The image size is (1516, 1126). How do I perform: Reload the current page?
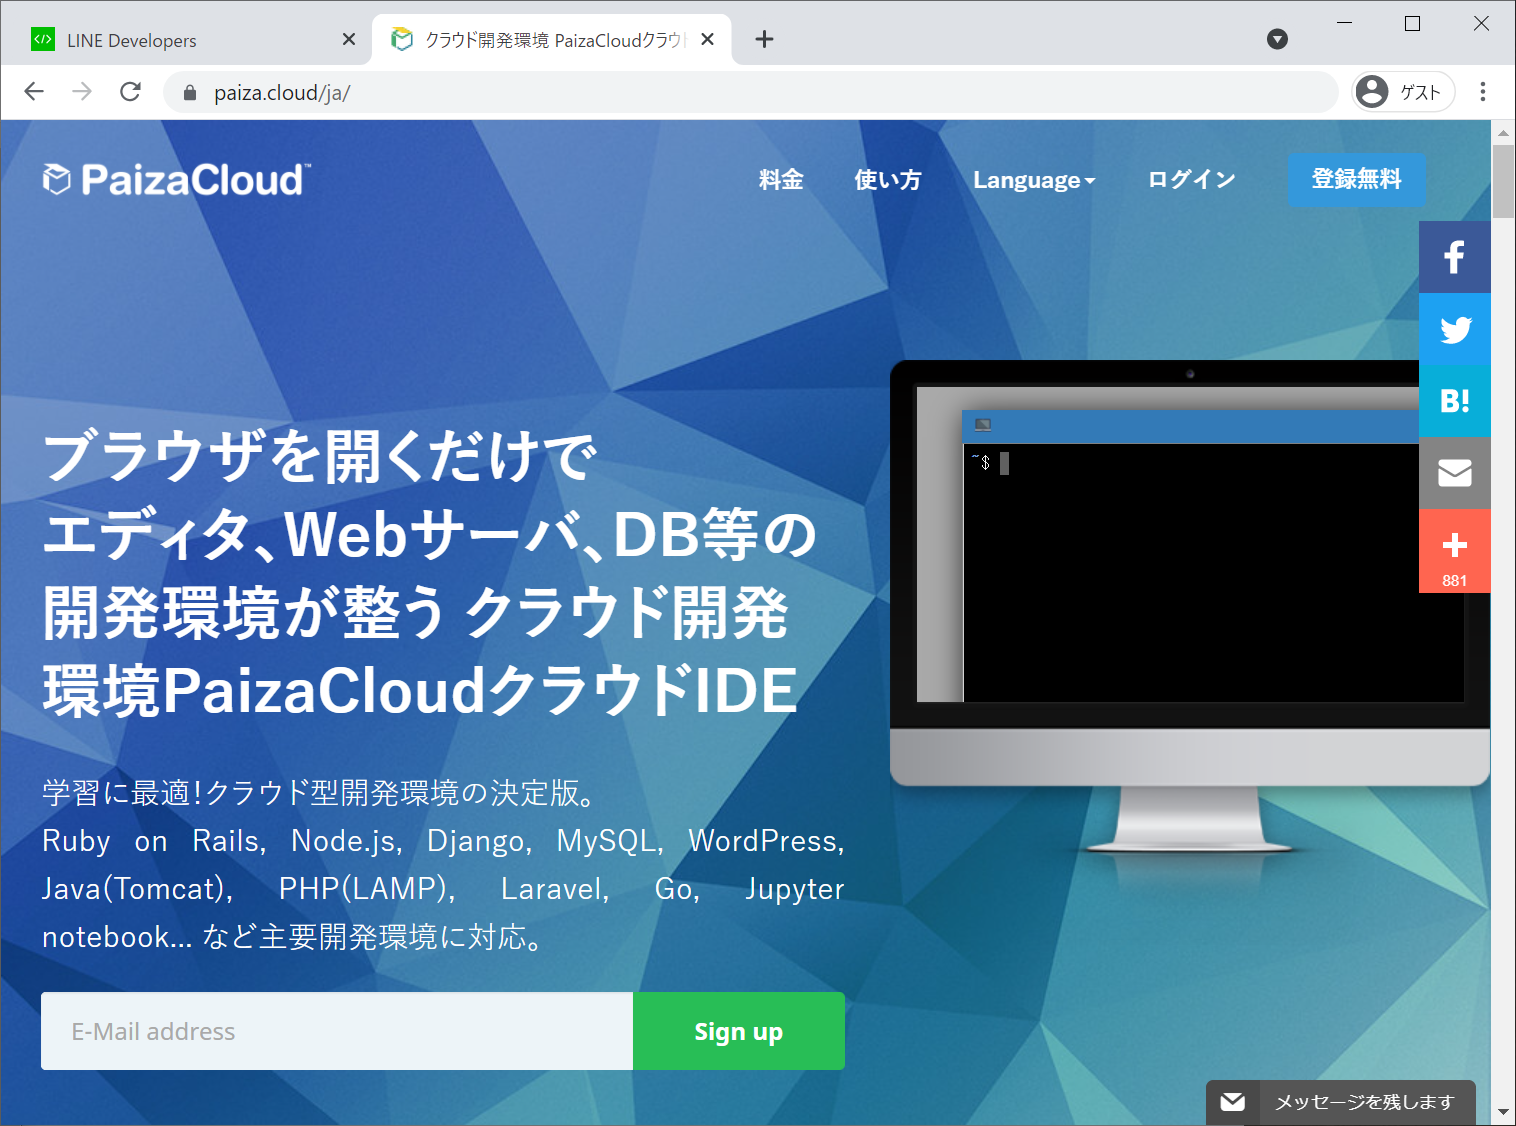(x=130, y=92)
